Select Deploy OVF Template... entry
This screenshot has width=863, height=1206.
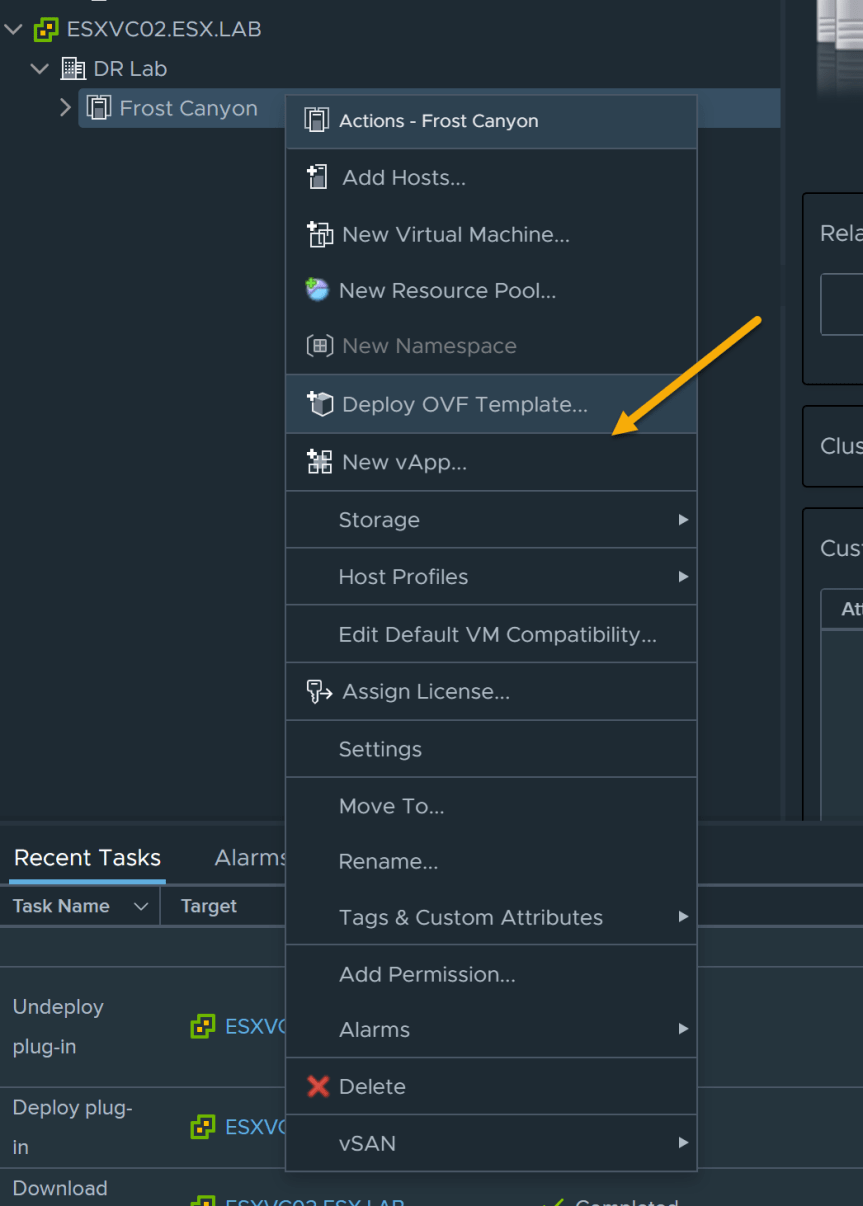point(491,404)
